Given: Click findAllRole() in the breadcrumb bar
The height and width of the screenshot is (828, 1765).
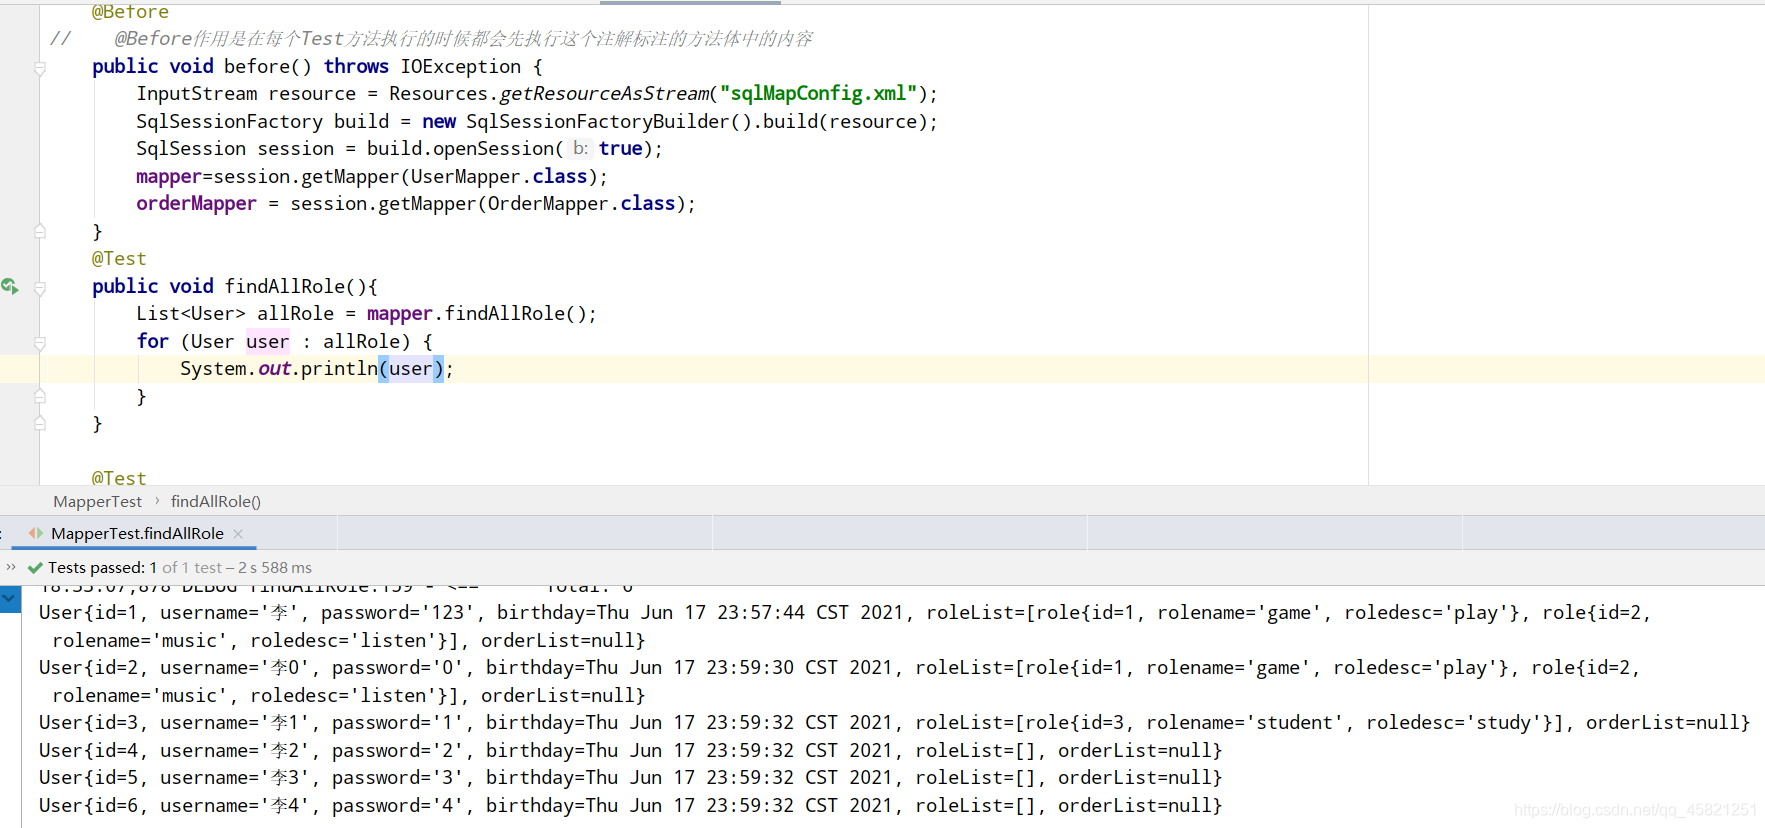Looking at the screenshot, I should (216, 502).
